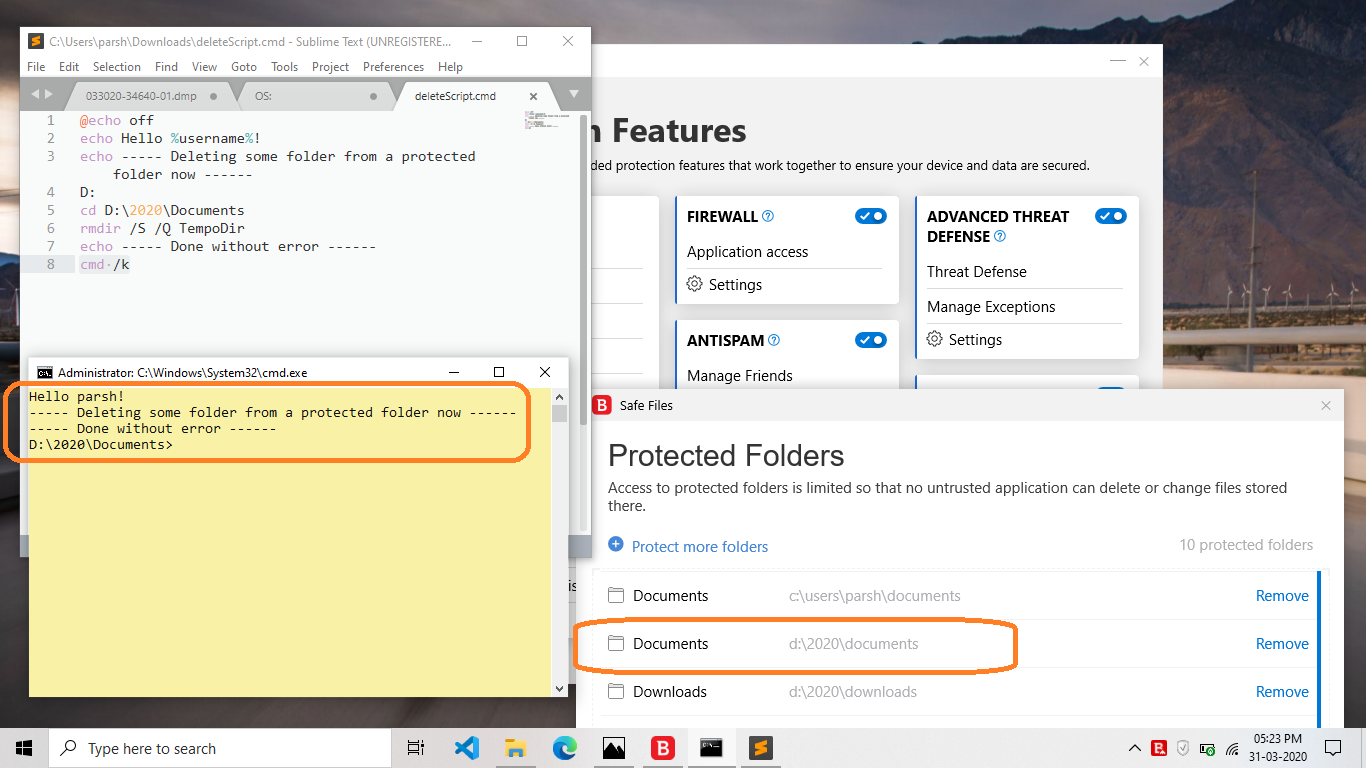Image resolution: width=1366 pixels, height=768 pixels.
Task: Open the File menu in Sublime Text
Action: coord(36,67)
